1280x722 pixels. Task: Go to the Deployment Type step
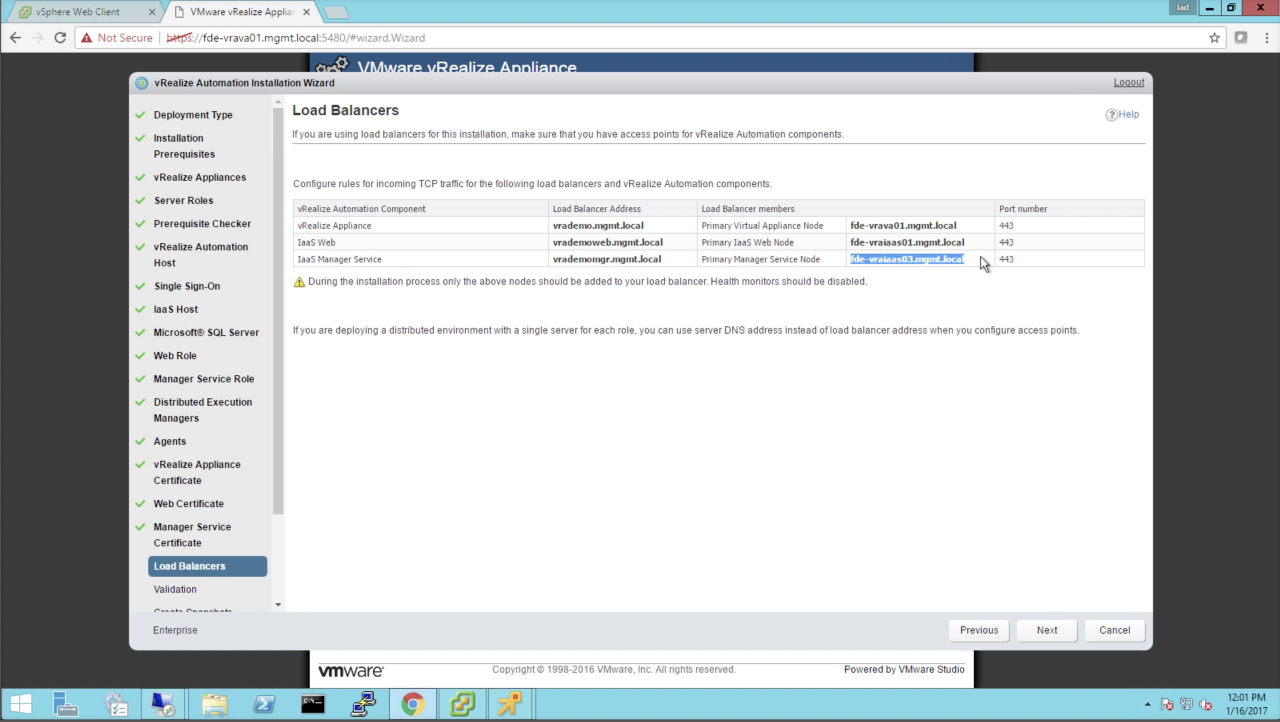(x=193, y=115)
